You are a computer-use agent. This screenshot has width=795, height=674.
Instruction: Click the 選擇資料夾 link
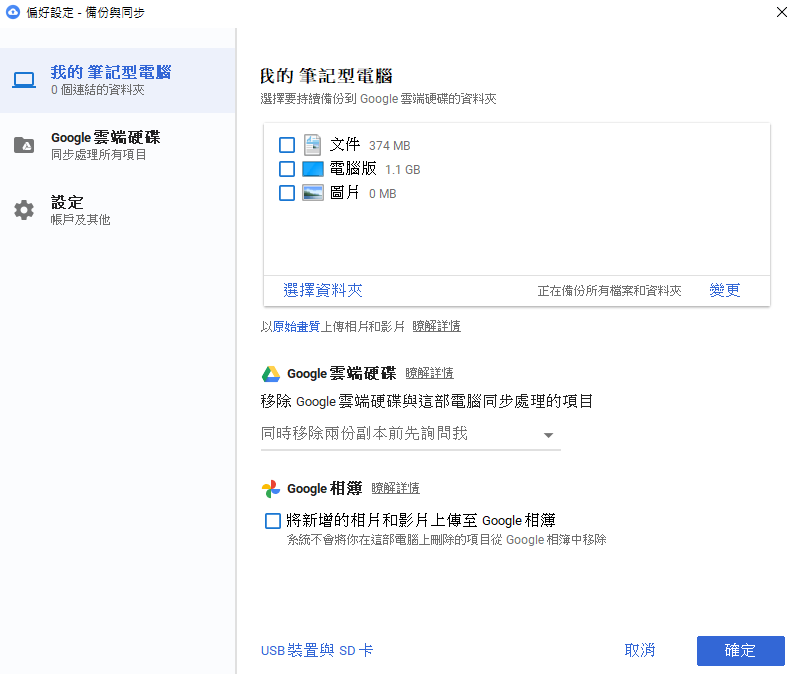[323, 291]
